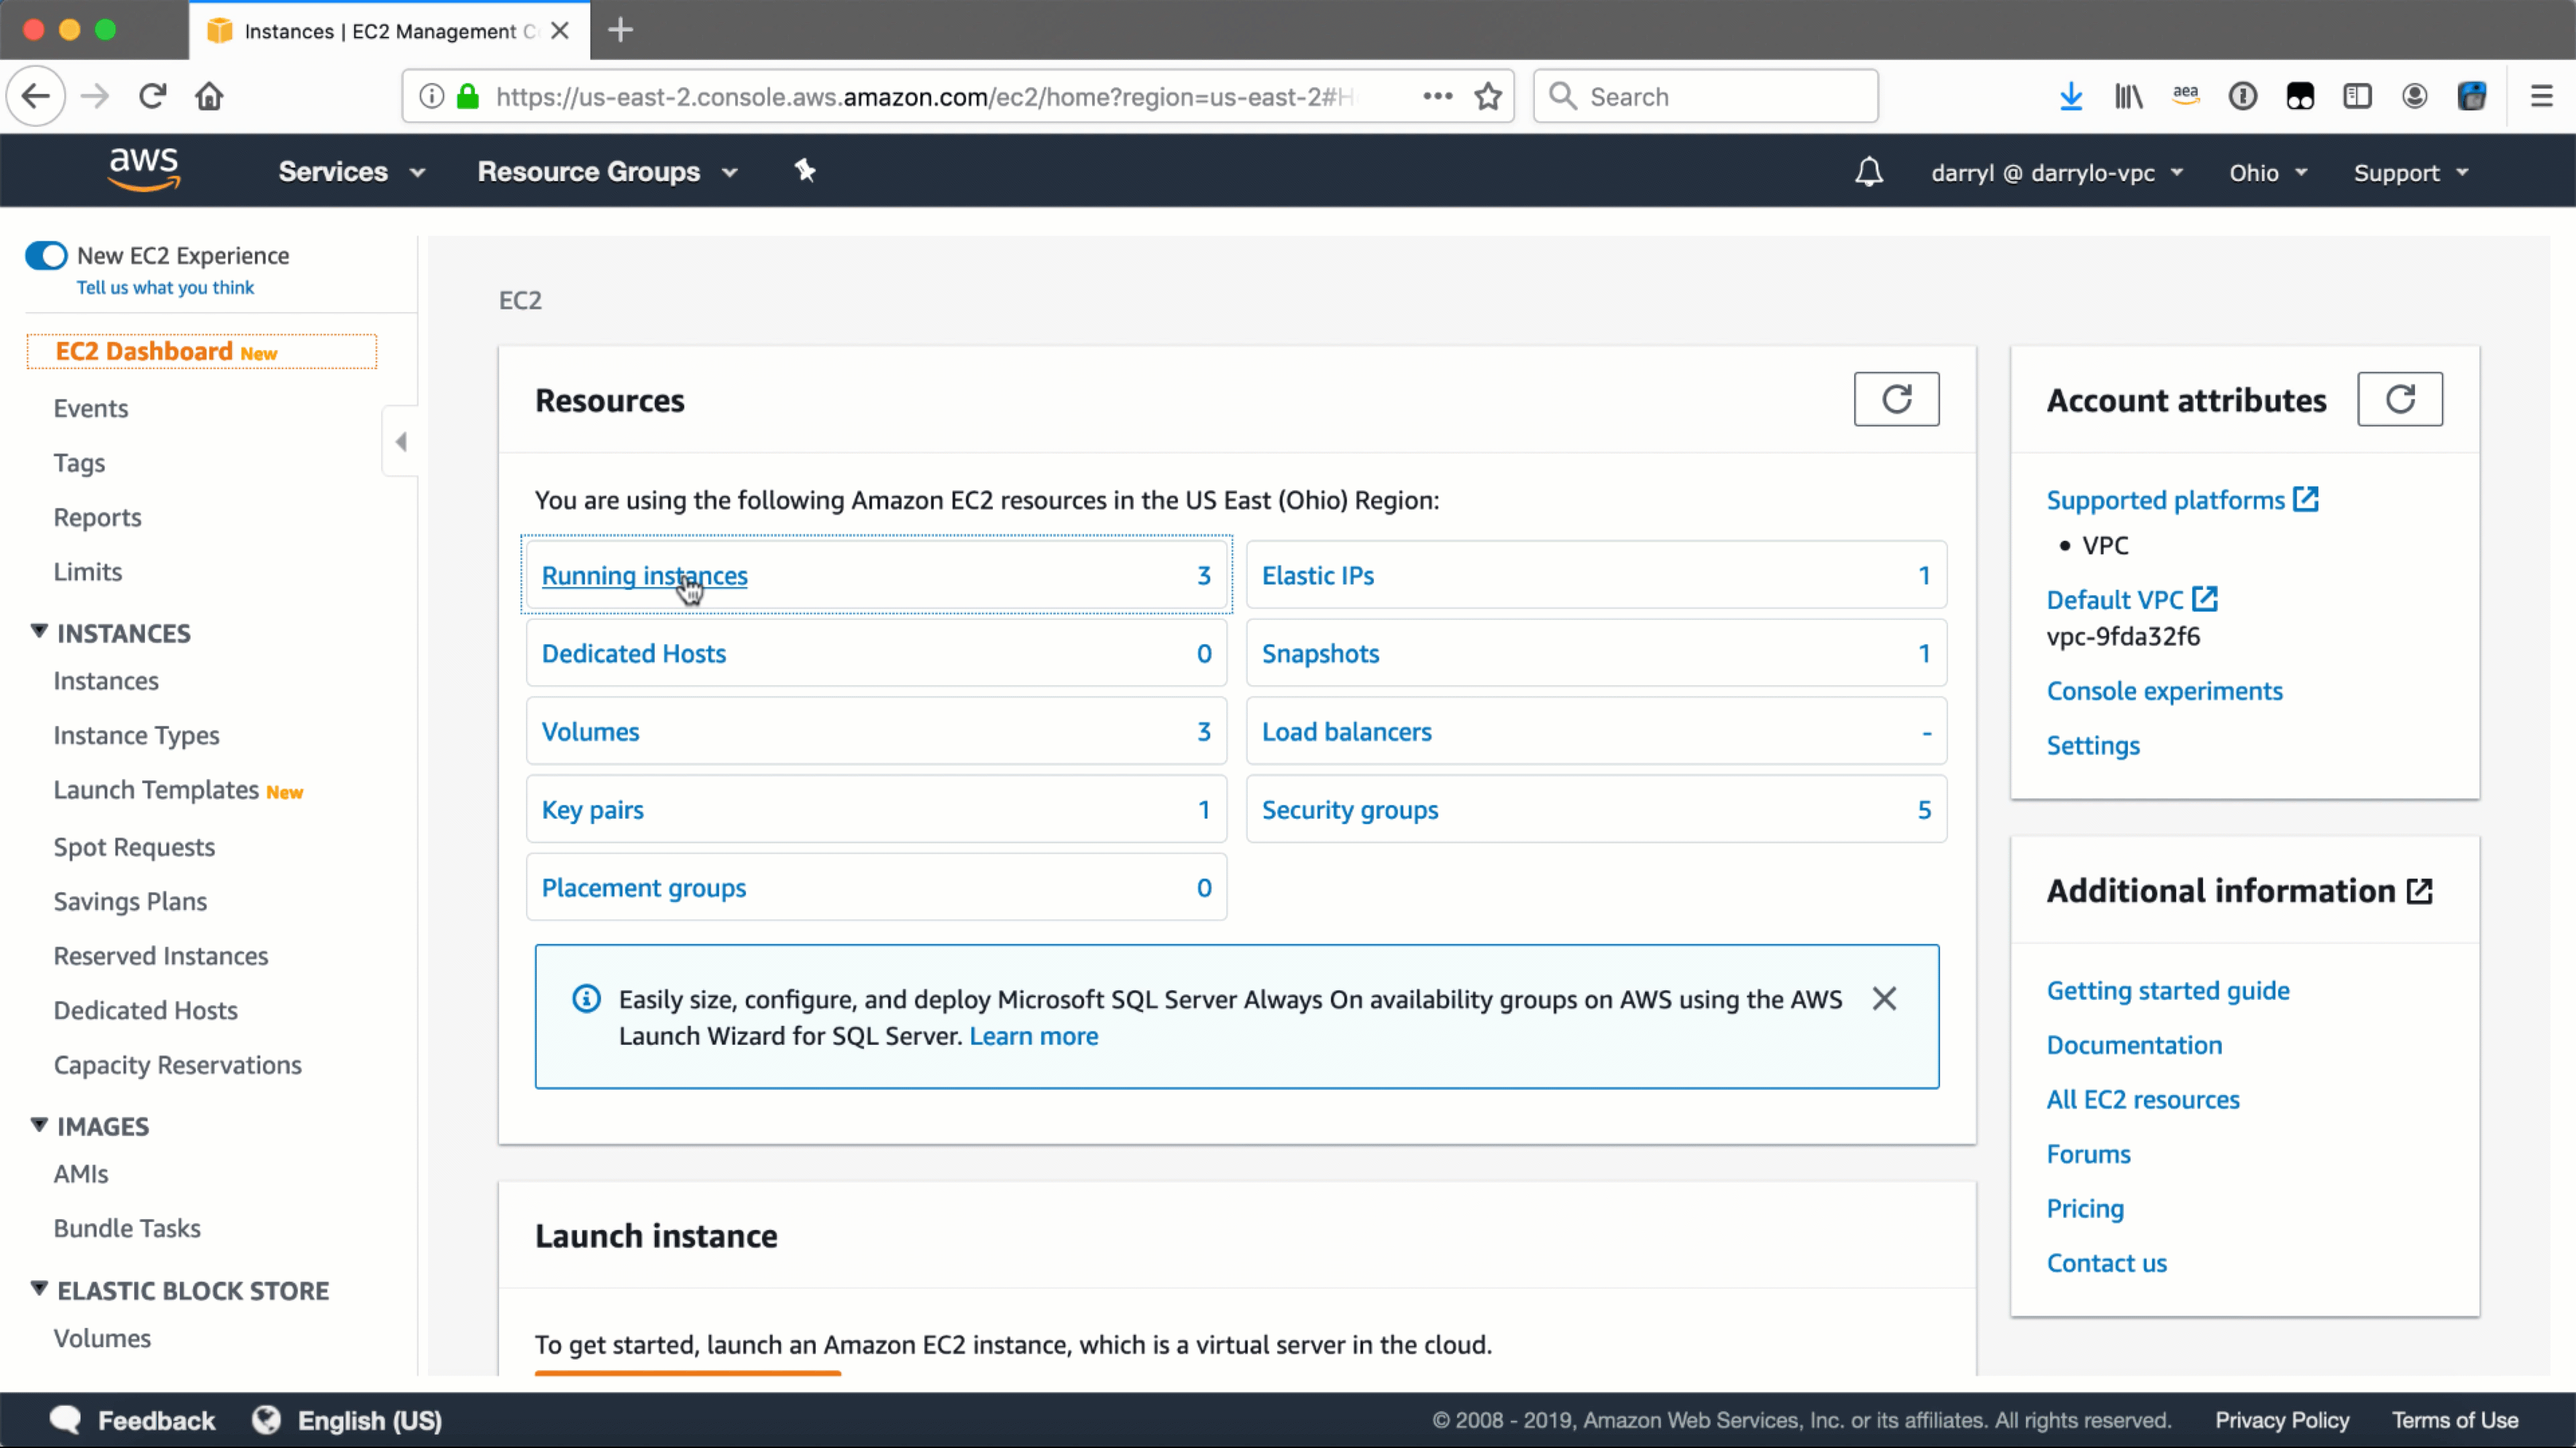Click the green padlock security icon

click(x=467, y=96)
